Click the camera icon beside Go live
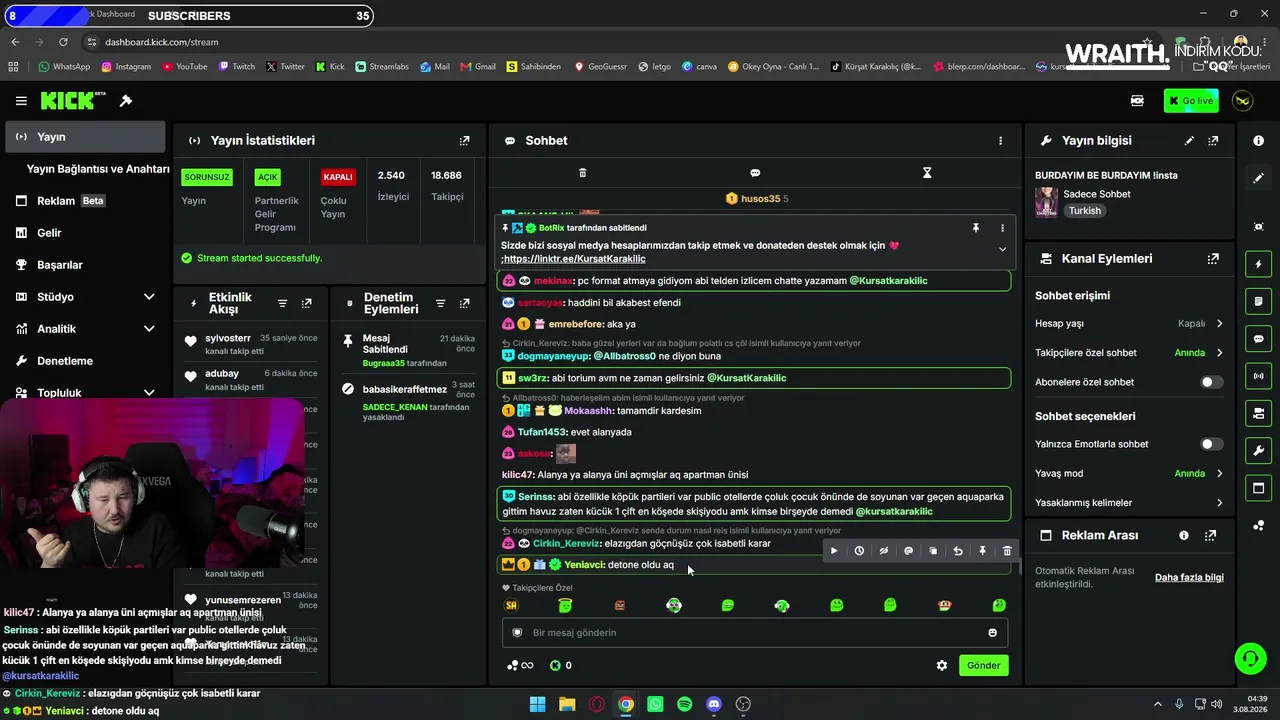The height and width of the screenshot is (720, 1280). pos(1137,101)
